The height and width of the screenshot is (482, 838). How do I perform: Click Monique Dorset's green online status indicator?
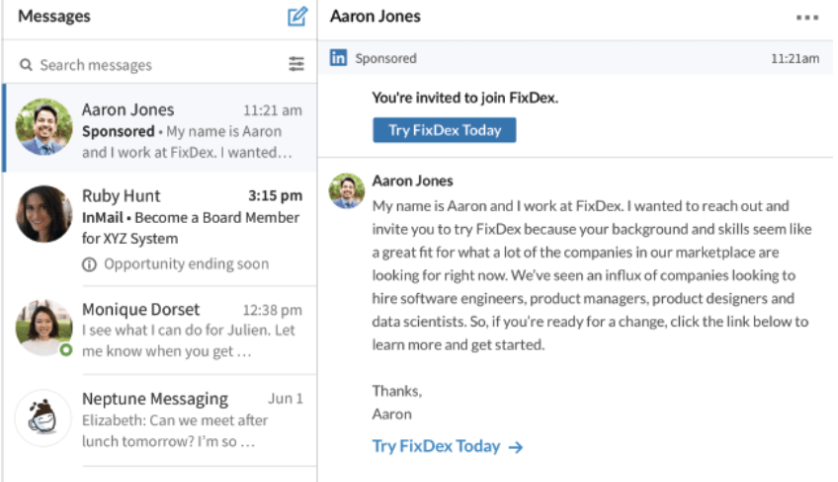(x=66, y=351)
